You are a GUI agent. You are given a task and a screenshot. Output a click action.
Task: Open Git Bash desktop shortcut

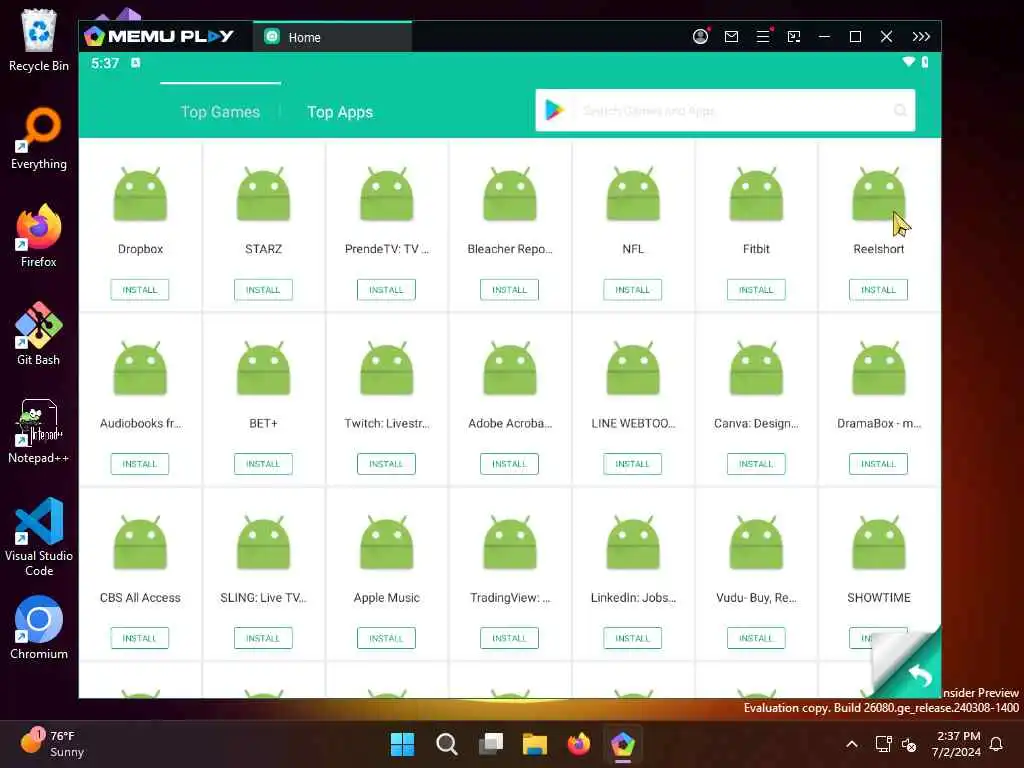click(x=39, y=334)
